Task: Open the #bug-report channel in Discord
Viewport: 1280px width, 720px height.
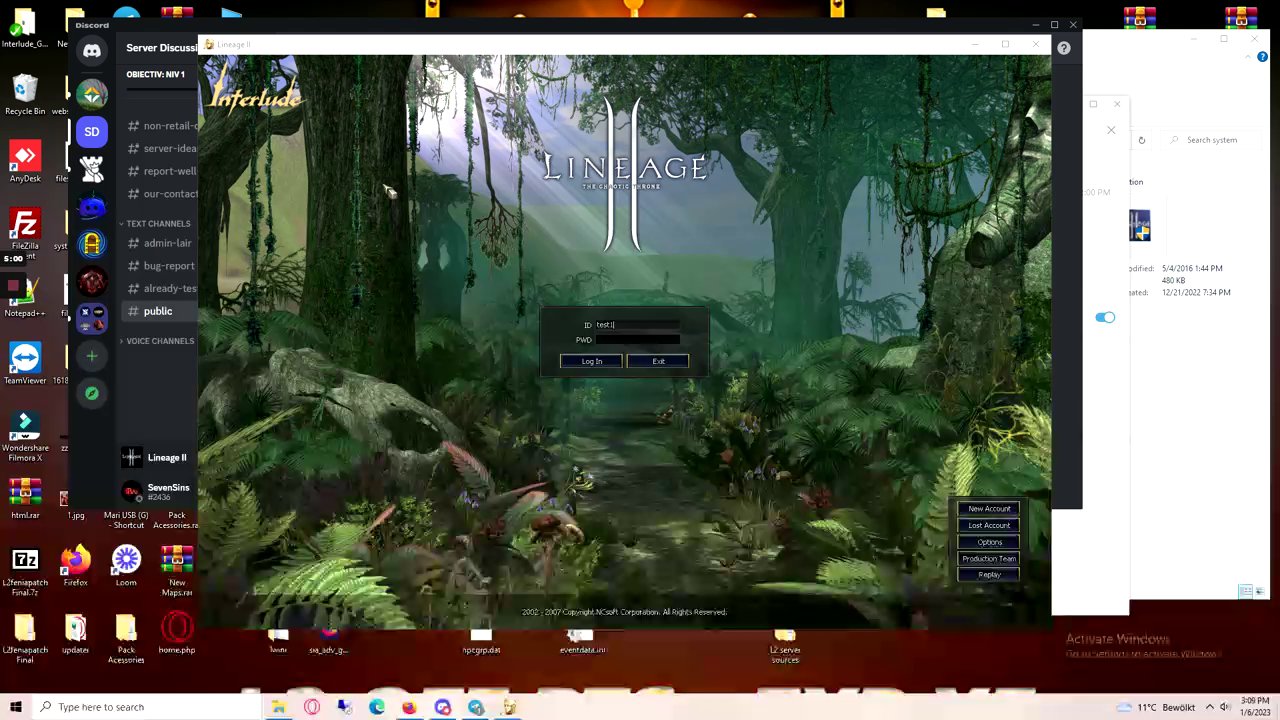Action: point(162,266)
